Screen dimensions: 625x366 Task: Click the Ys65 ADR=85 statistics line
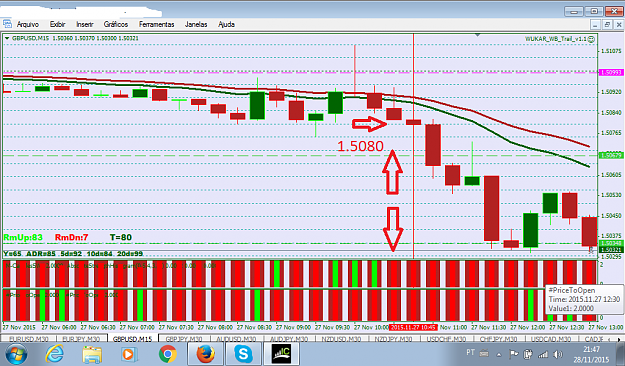[x=73, y=254]
